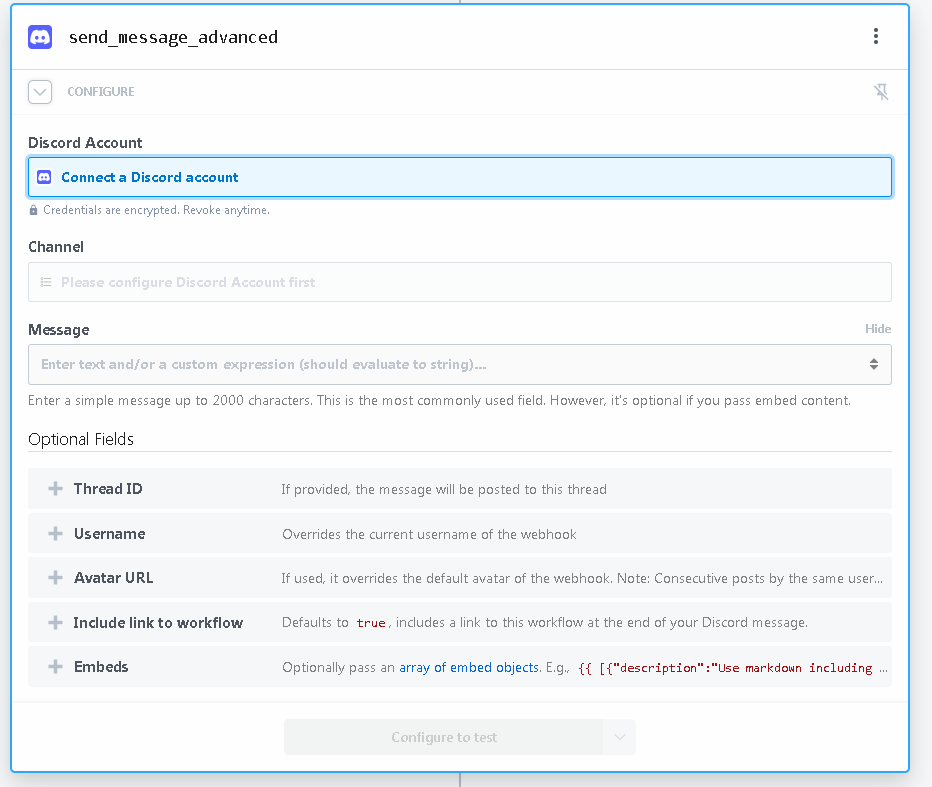
Task: Click Hide next to Message label
Action: [878, 329]
